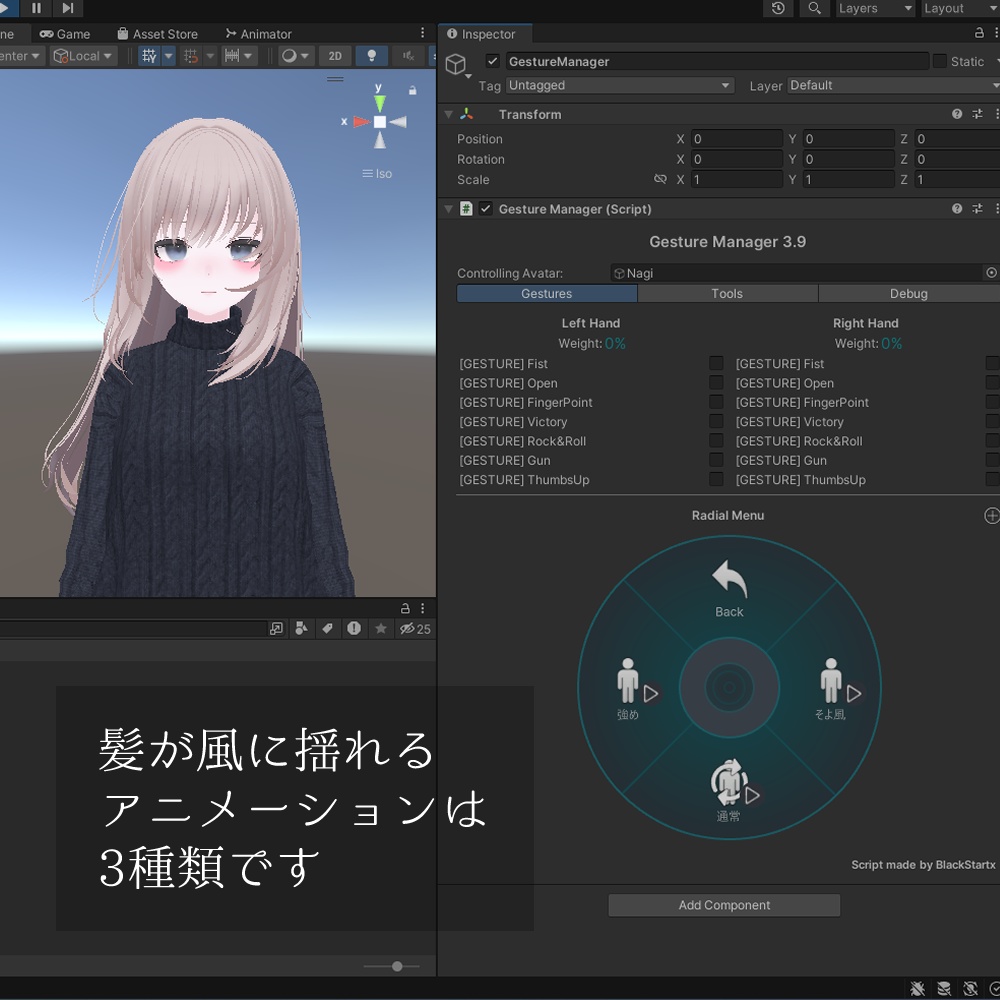Screen dimensions: 1000x1000
Task: Open the undo history icon
Action: tap(778, 8)
